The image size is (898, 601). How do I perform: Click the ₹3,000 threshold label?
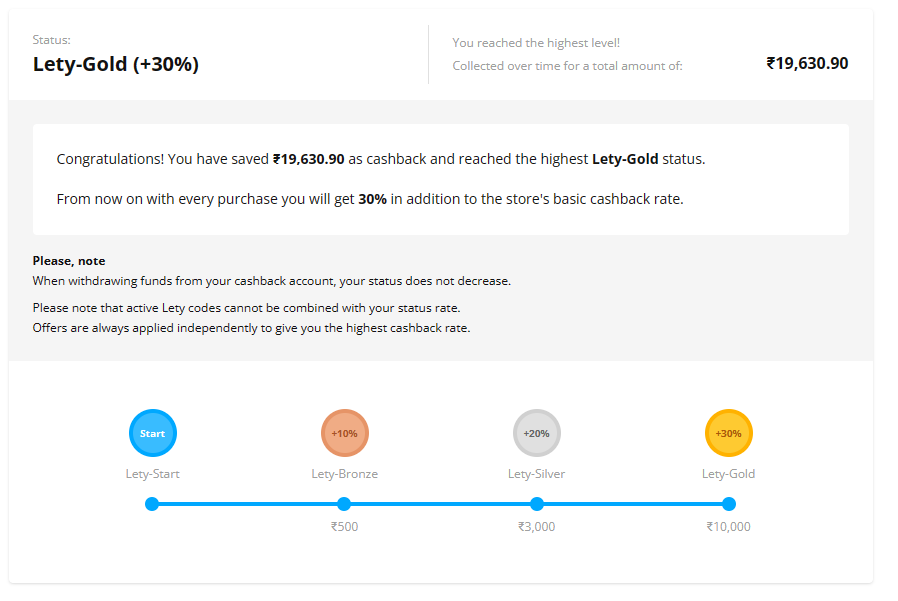(537, 527)
